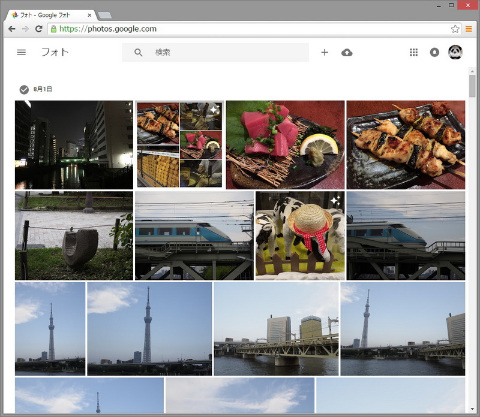Open the notifications bell icon
The height and width of the screenshot is (417, 480).
click(x=434, y=52)
